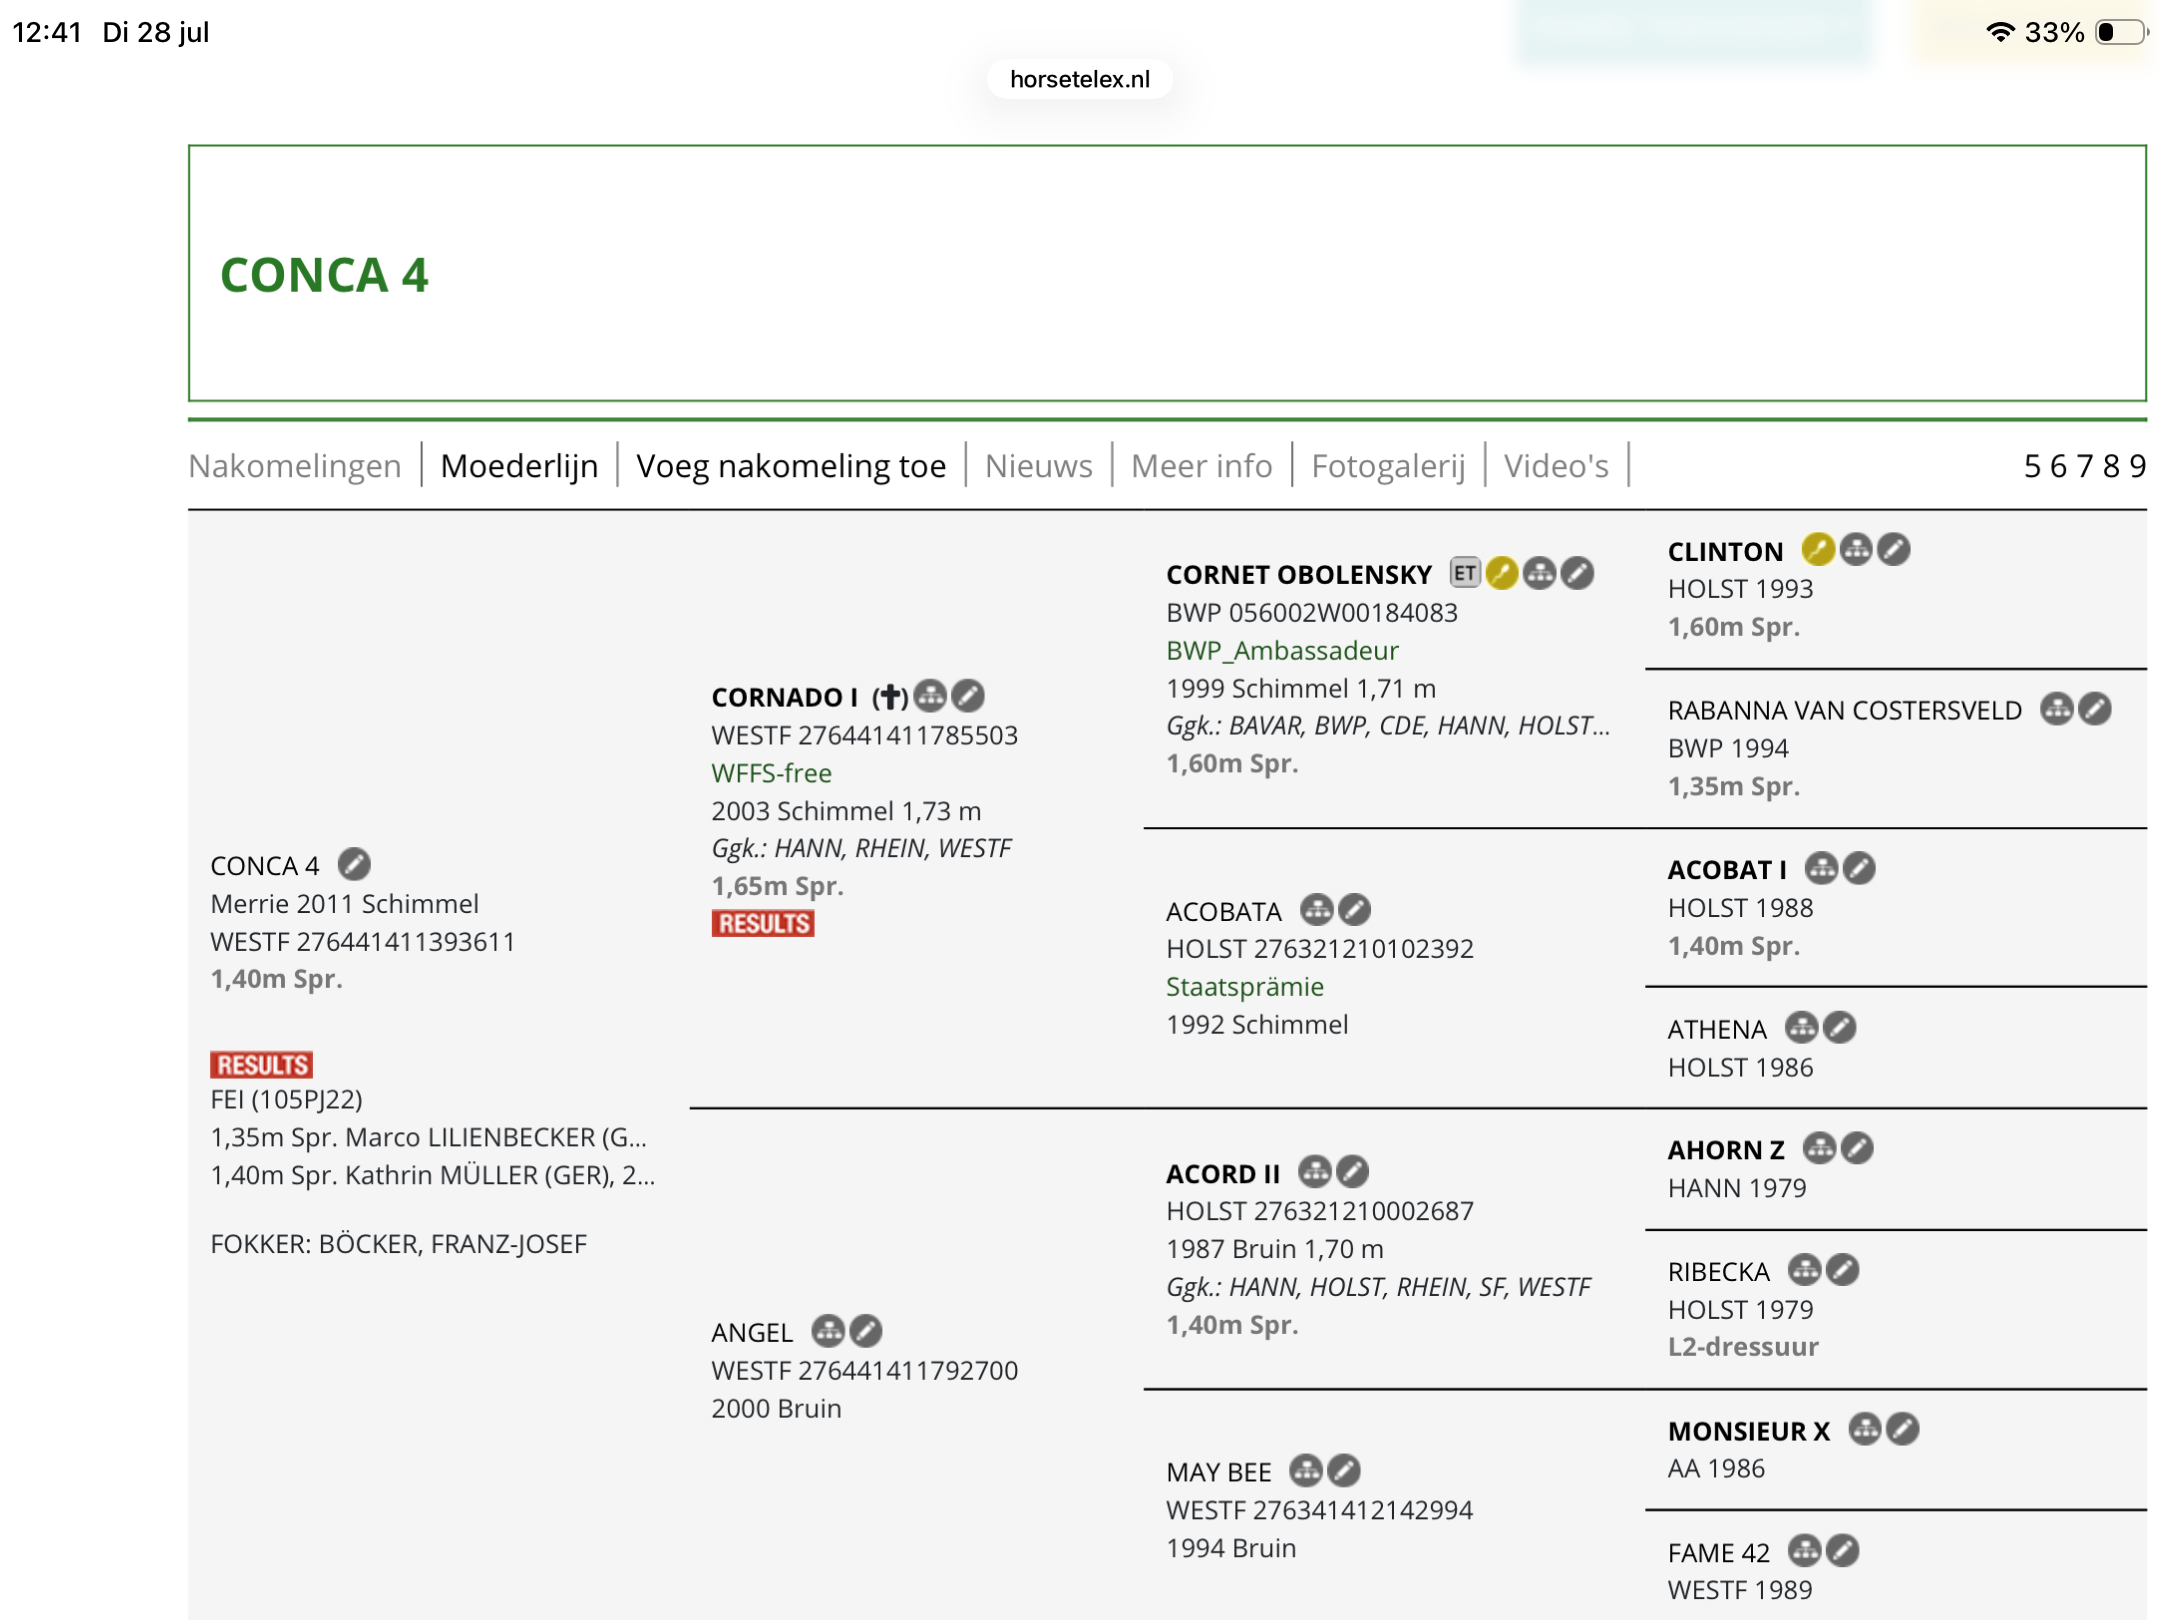Open the BWP_Ambassadeur link
The image size is (2160, 1620).
click(1282, 650)
